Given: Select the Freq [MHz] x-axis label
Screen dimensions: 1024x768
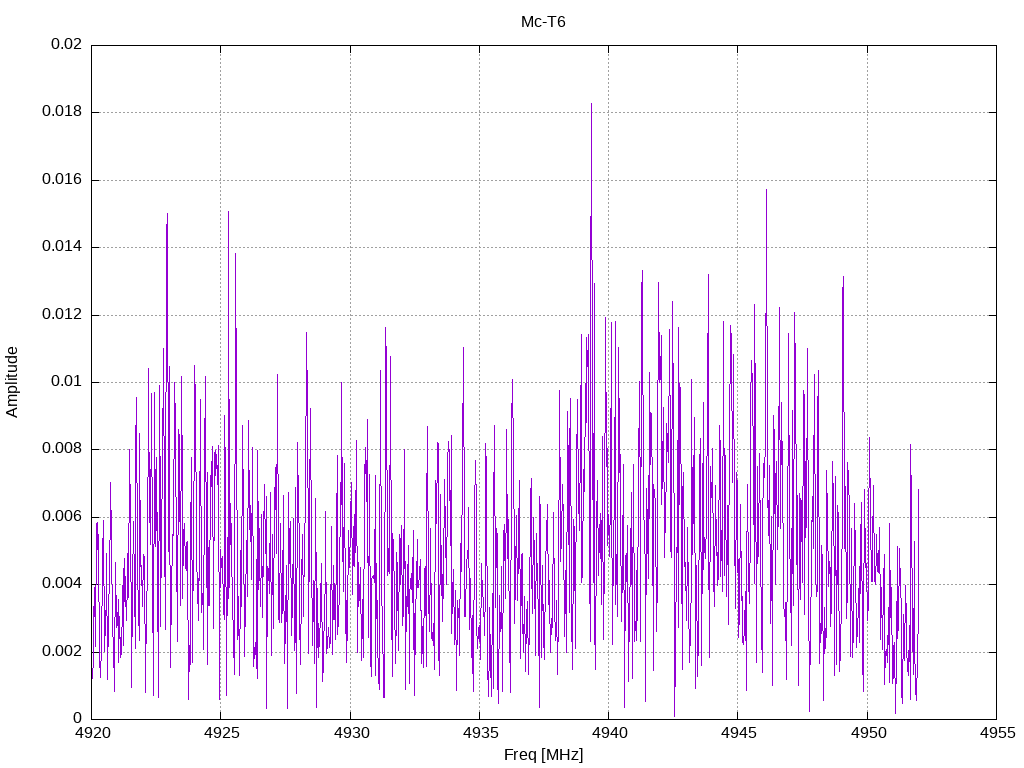Looking at the screenshot, I should [x=543, y=754].
